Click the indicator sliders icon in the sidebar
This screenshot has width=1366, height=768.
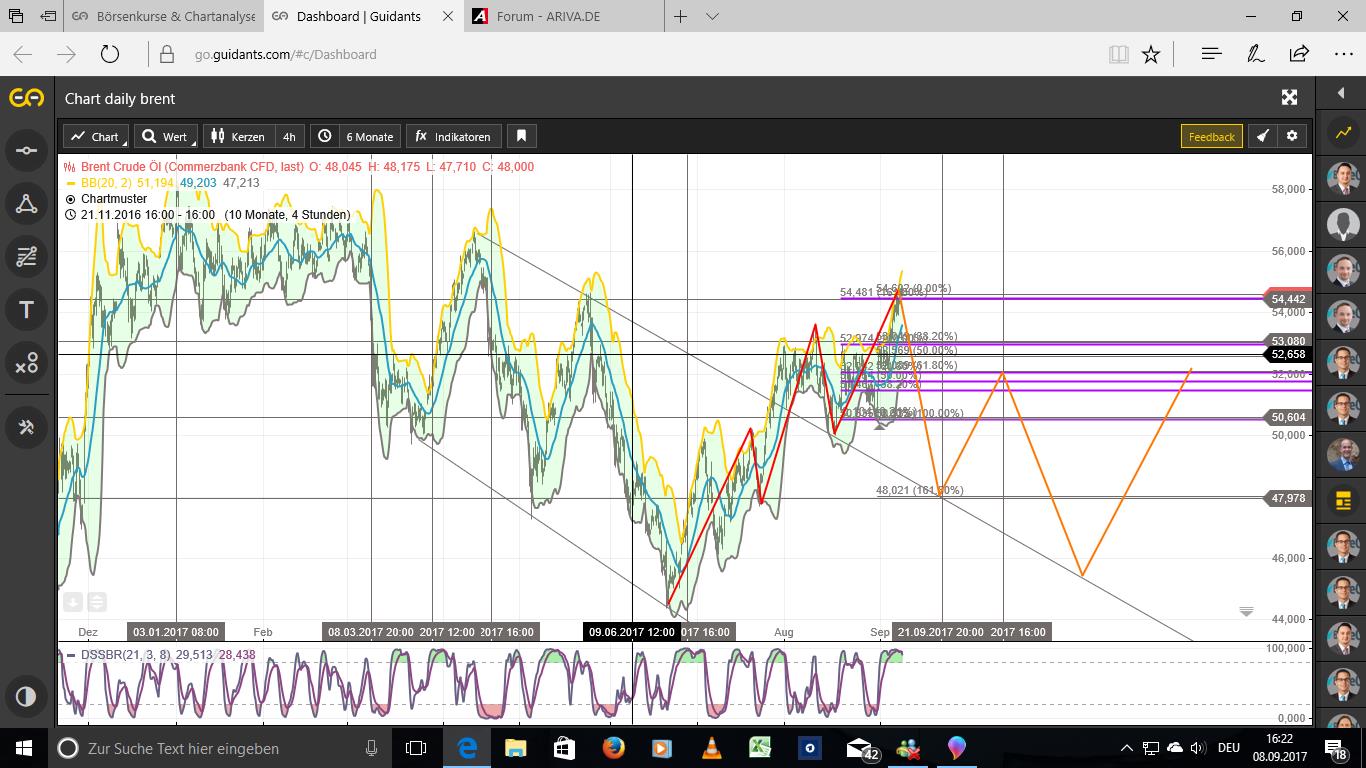26,256
